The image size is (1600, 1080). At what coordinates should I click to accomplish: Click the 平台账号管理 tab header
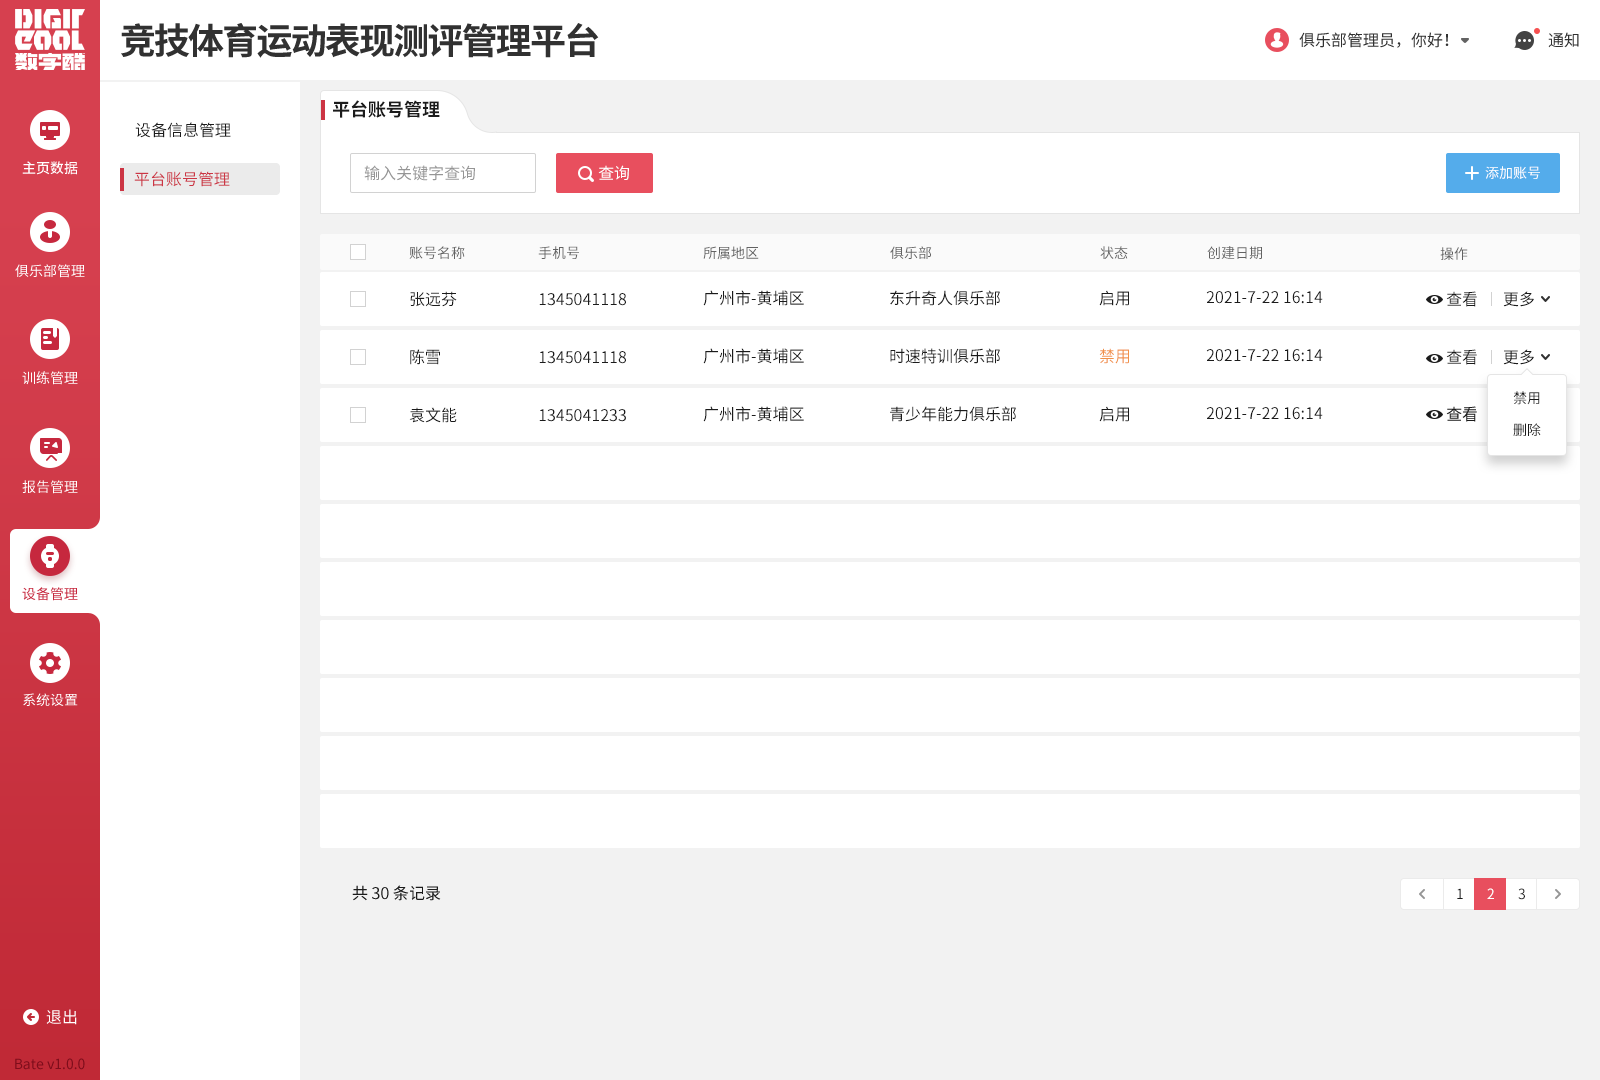coord(386,110)
